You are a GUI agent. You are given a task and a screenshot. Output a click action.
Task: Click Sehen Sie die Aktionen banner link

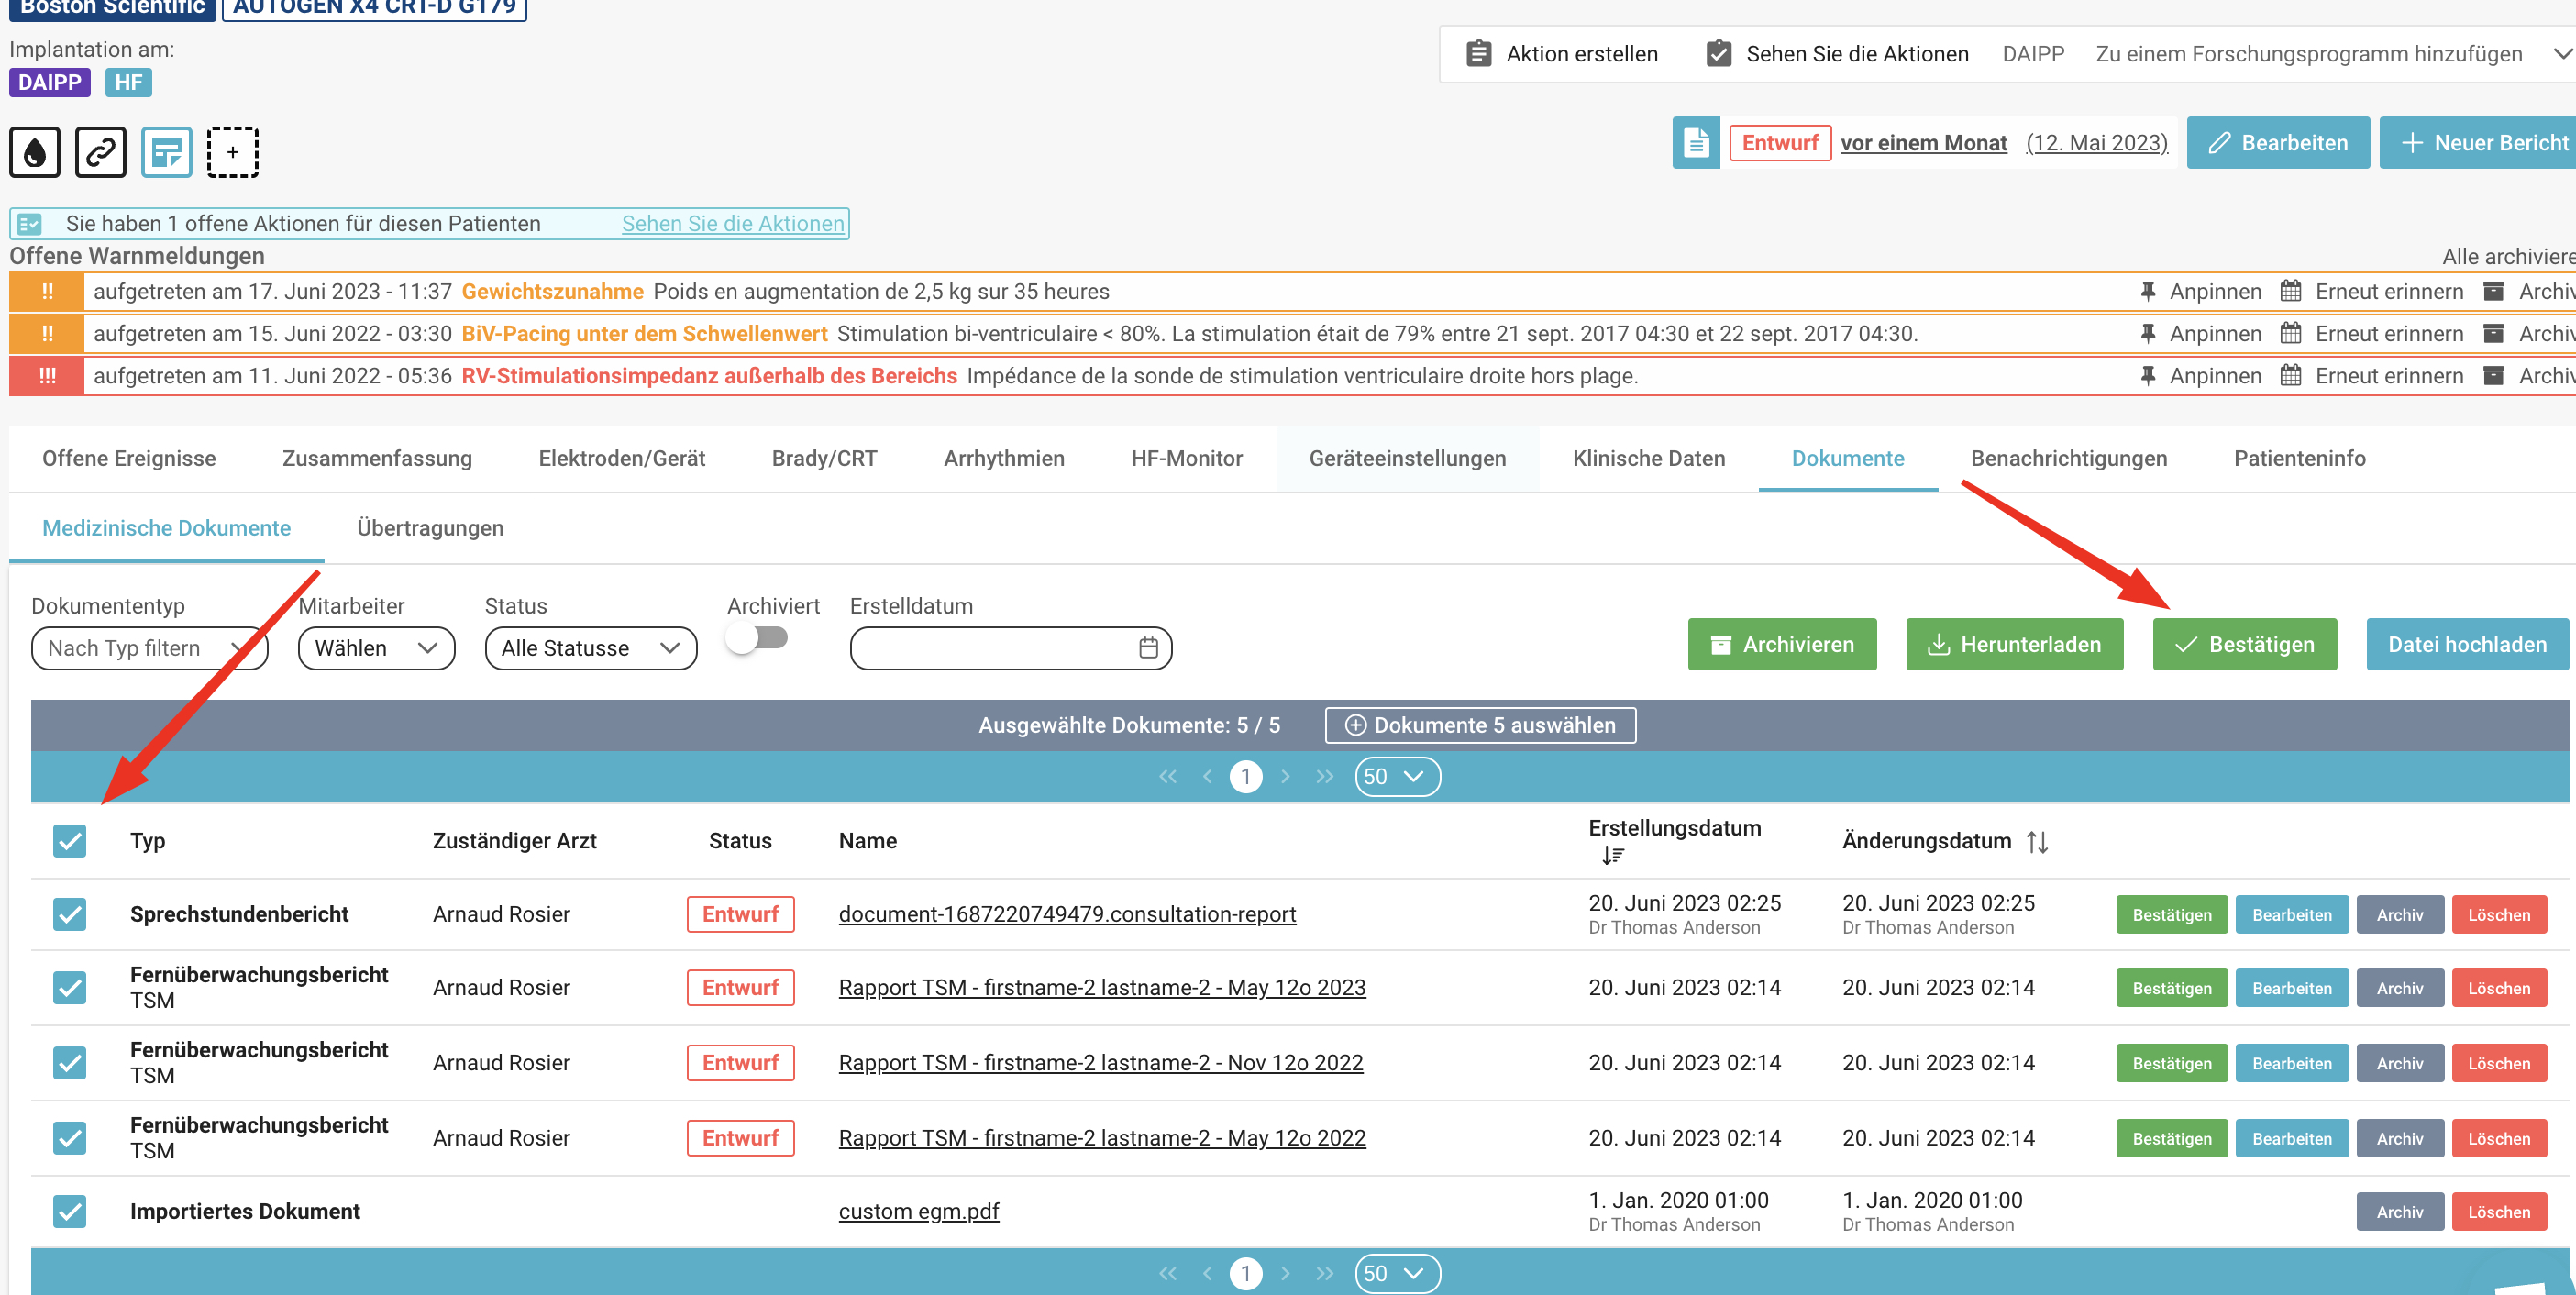tap(733, 224)
